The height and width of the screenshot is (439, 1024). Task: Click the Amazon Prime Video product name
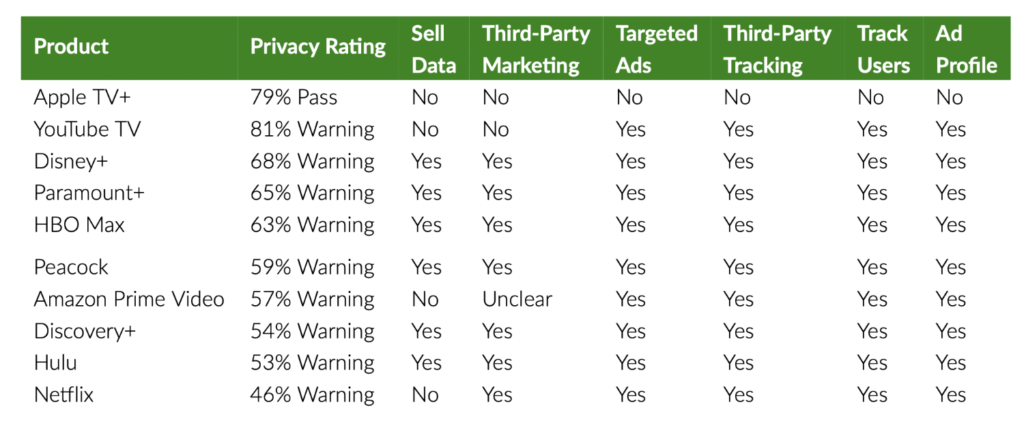[x=129, y=299]
